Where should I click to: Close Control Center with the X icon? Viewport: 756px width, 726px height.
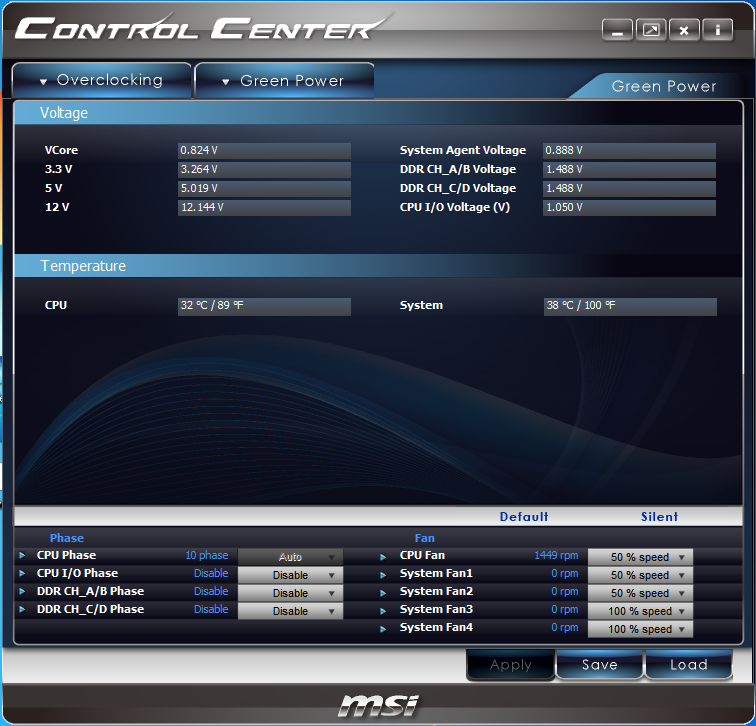coord(684,30)
